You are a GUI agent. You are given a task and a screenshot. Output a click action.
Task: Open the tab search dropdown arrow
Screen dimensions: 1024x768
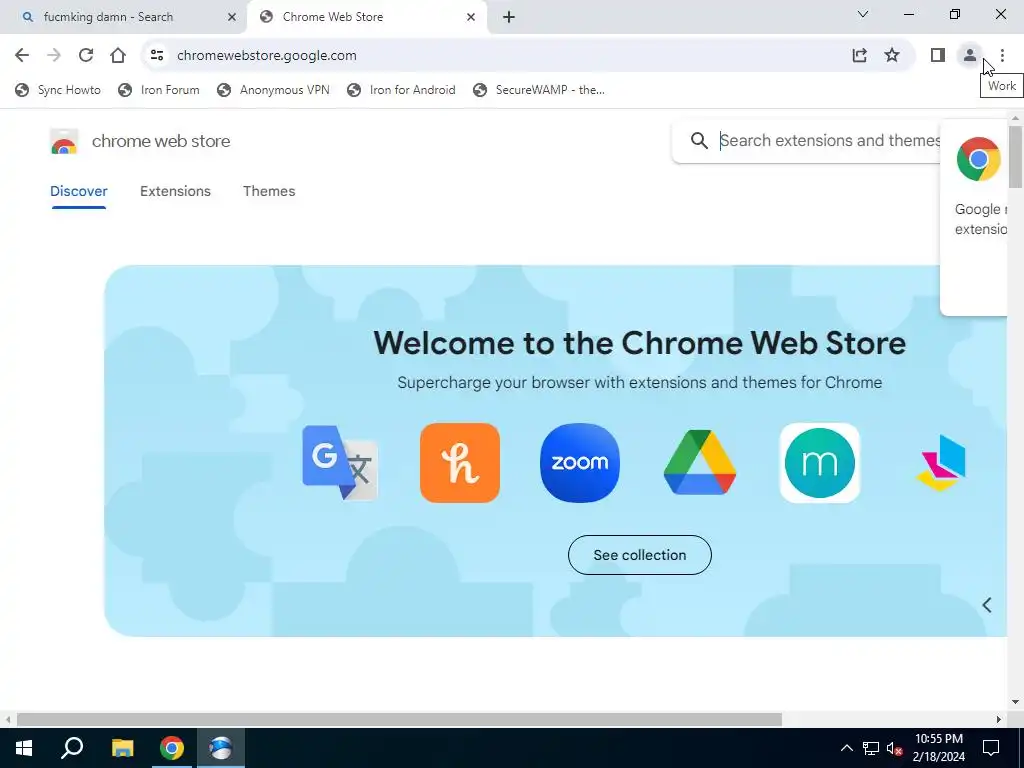863,14
